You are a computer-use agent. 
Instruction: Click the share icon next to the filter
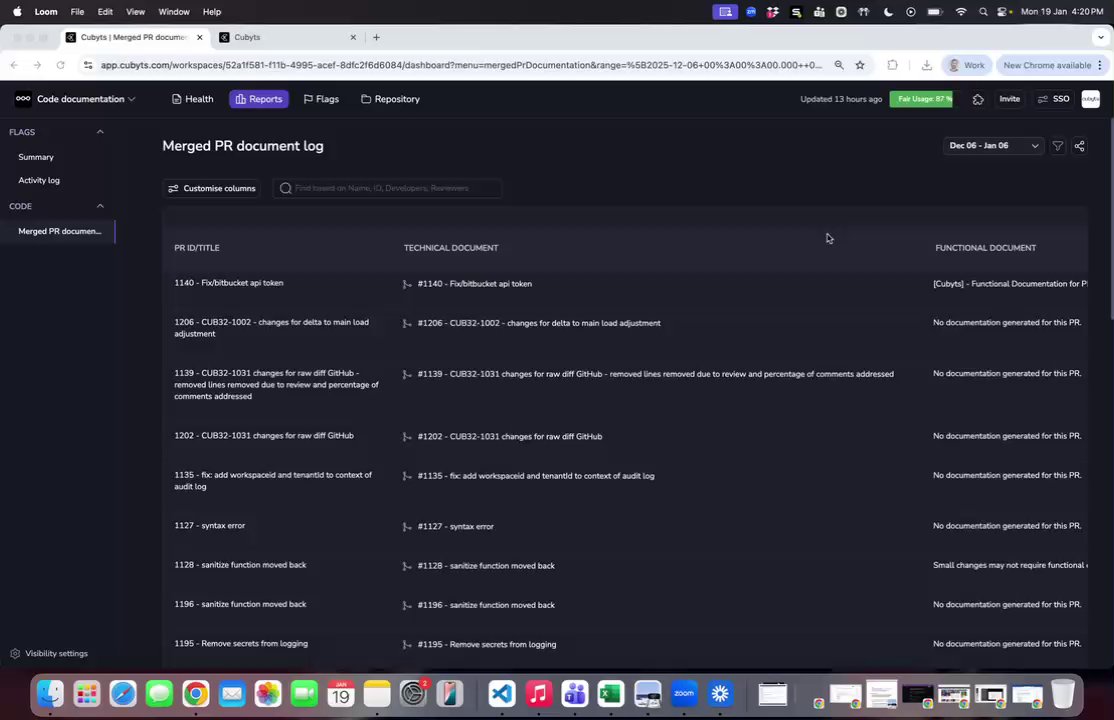1079,146
